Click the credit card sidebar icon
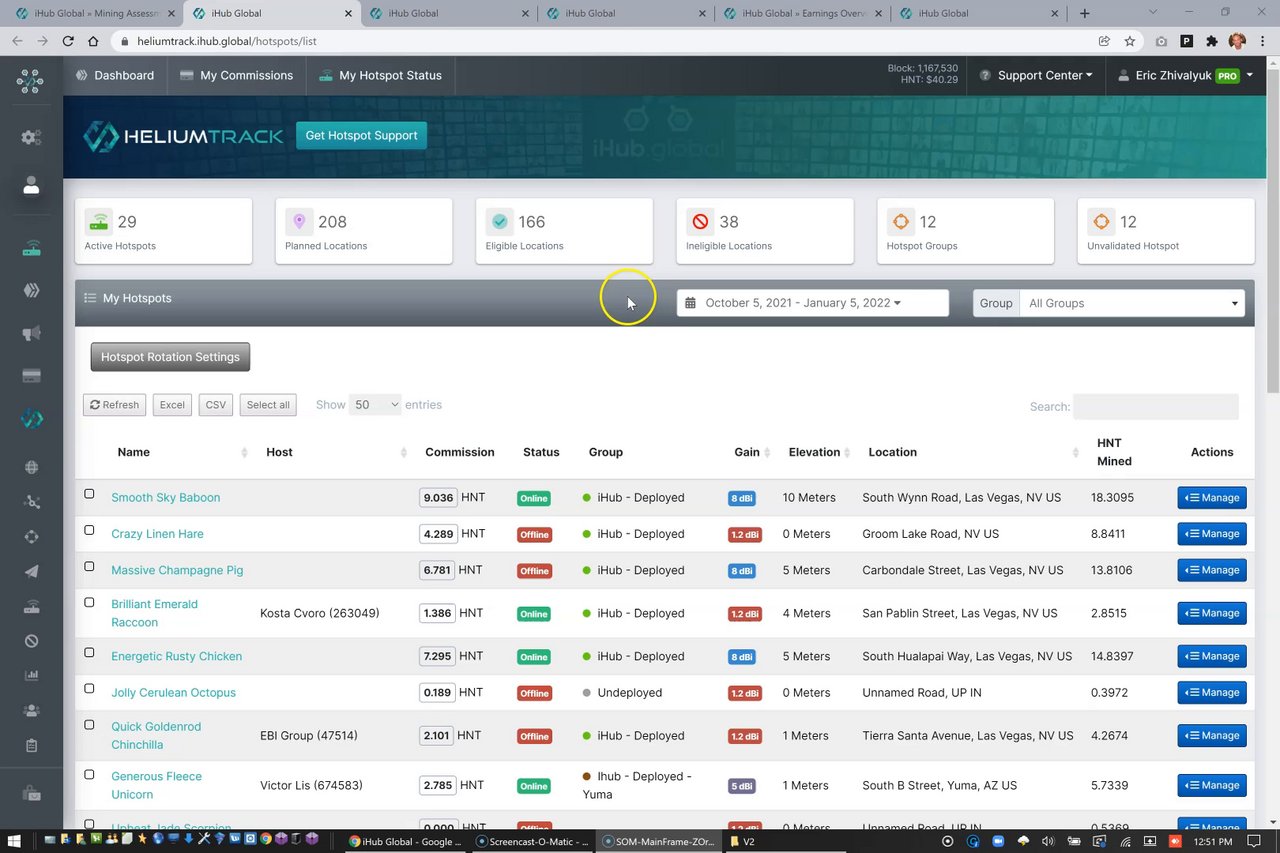 (31, 376)
